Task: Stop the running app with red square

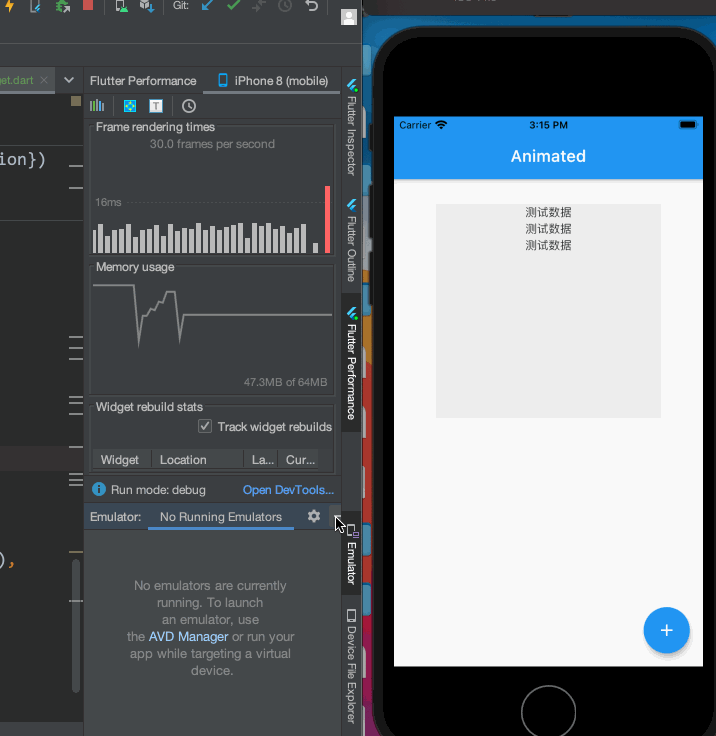Action: pos(88,5)
